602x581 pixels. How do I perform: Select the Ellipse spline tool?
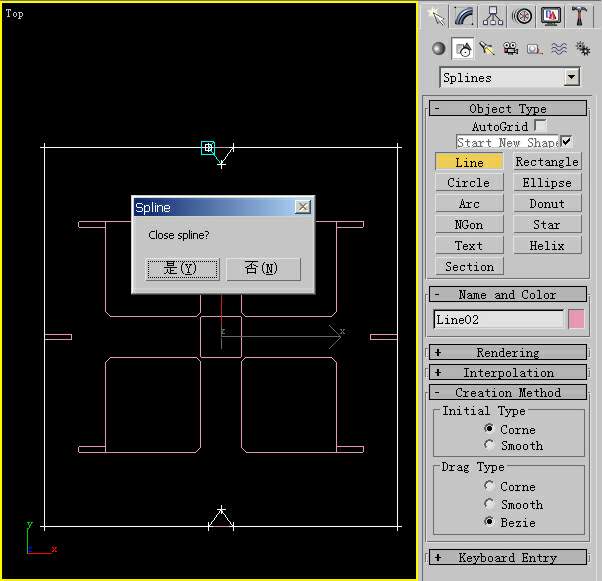click(547, 182)
